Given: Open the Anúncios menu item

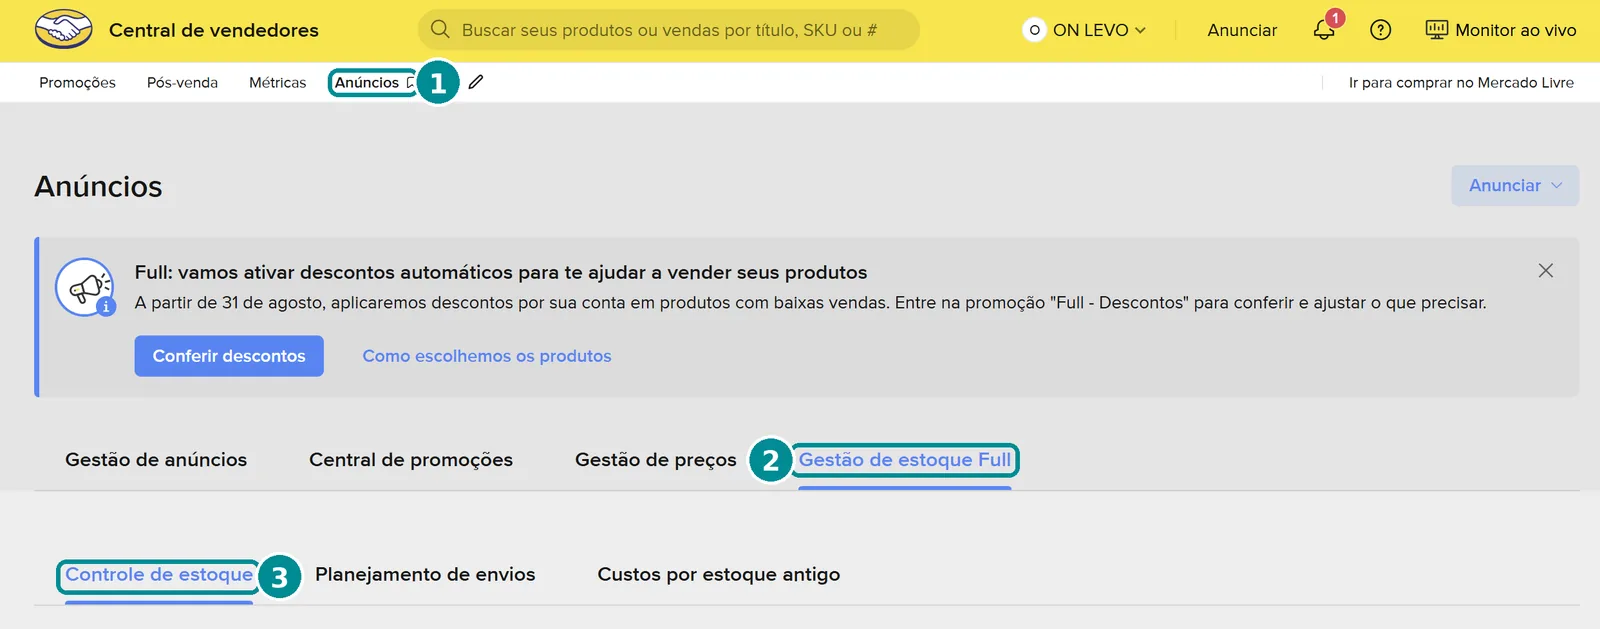Looking at the screenshot, I should pyautogui.click(x=367, y=82).
